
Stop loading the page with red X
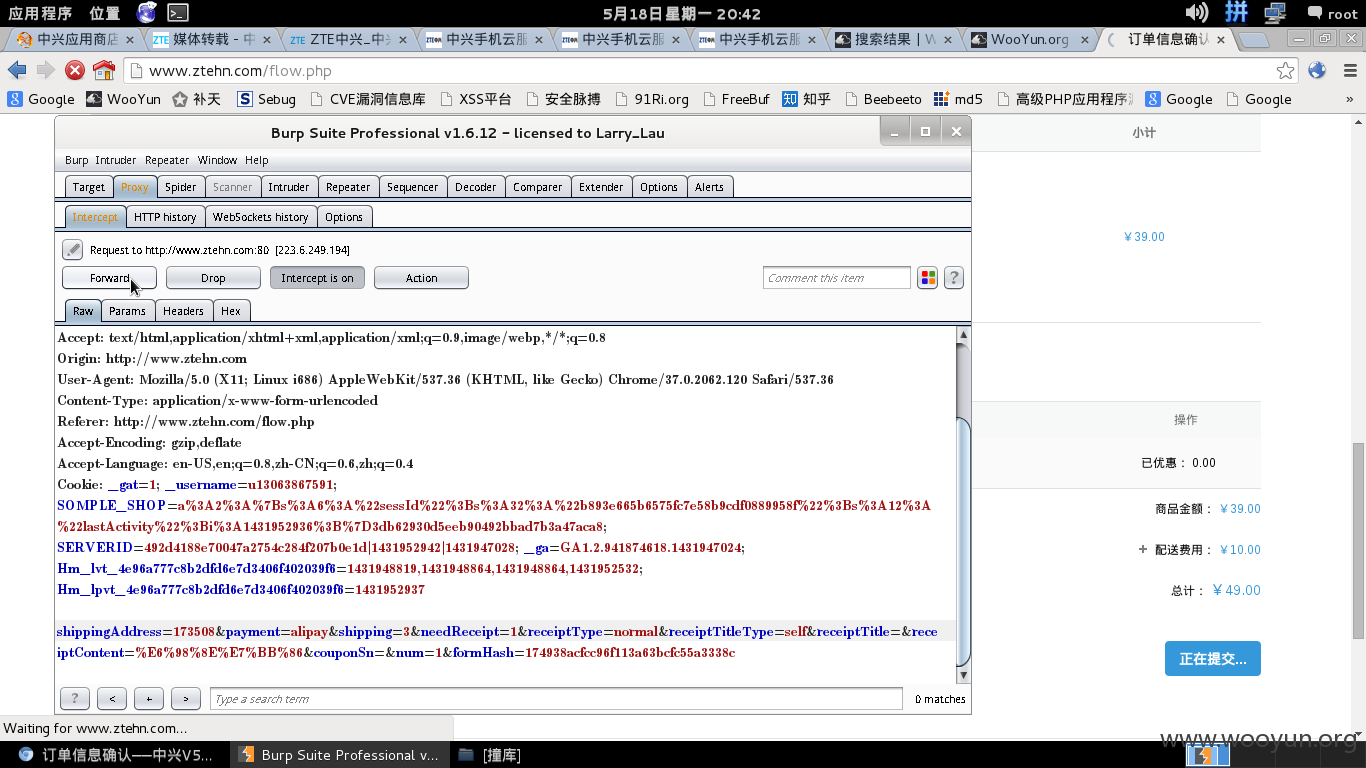(75, 70)
